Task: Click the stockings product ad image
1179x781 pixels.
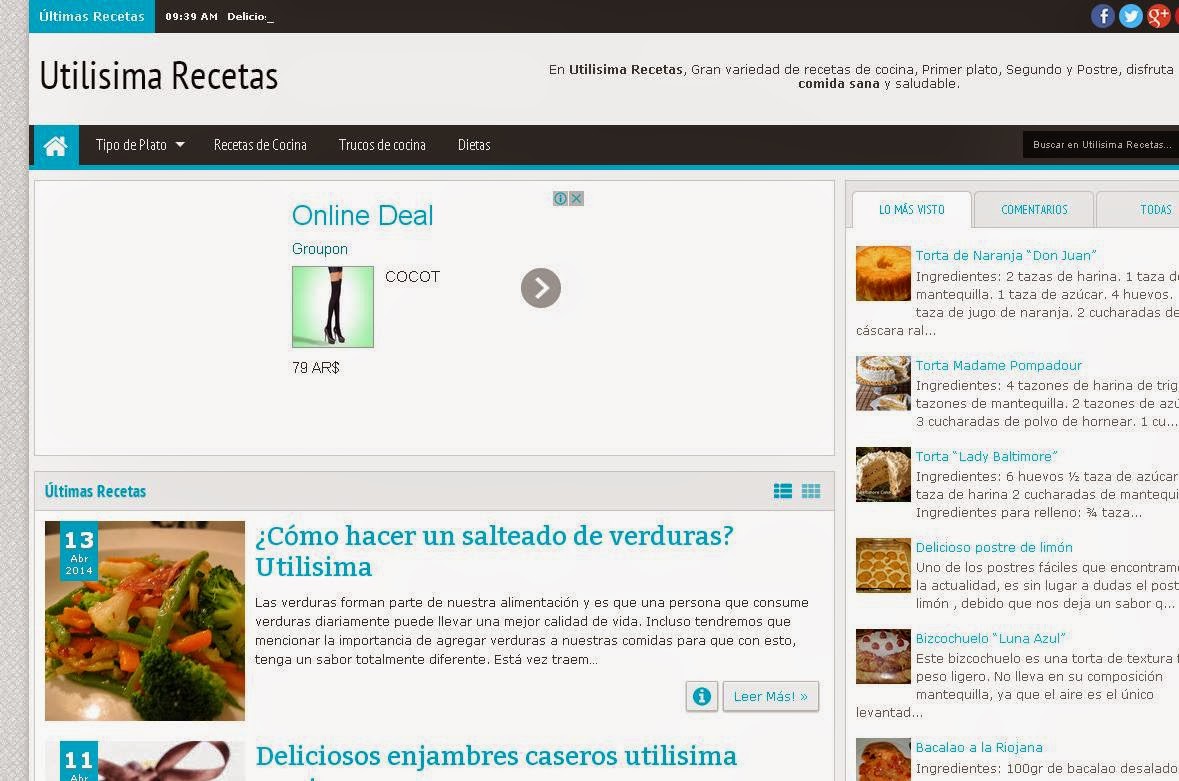Action: [x=332, y=307]
